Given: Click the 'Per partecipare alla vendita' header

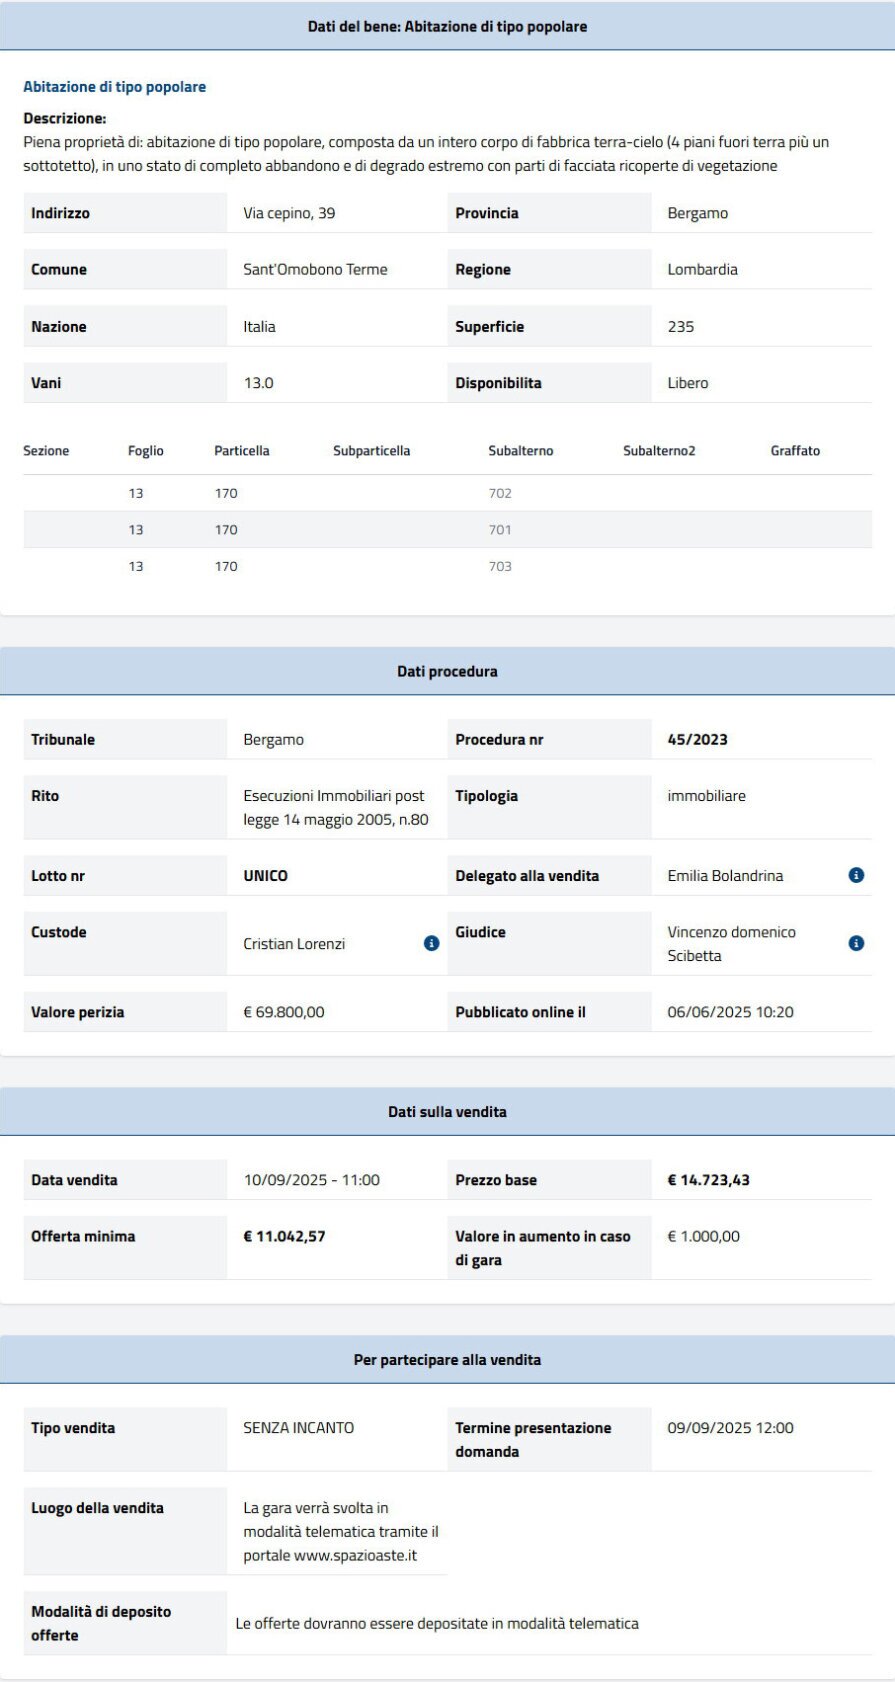Looking at the screenshot, I should click(447, 1360).
